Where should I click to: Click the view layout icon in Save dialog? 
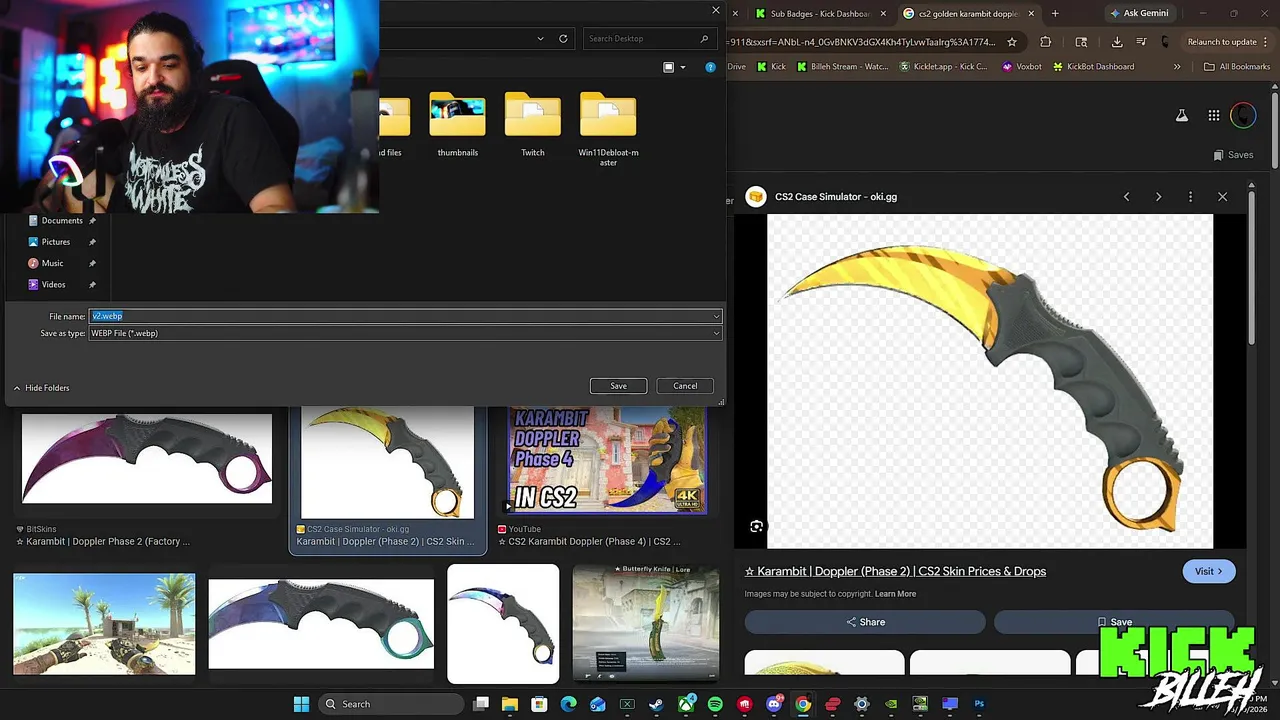[x=669, y=67]
